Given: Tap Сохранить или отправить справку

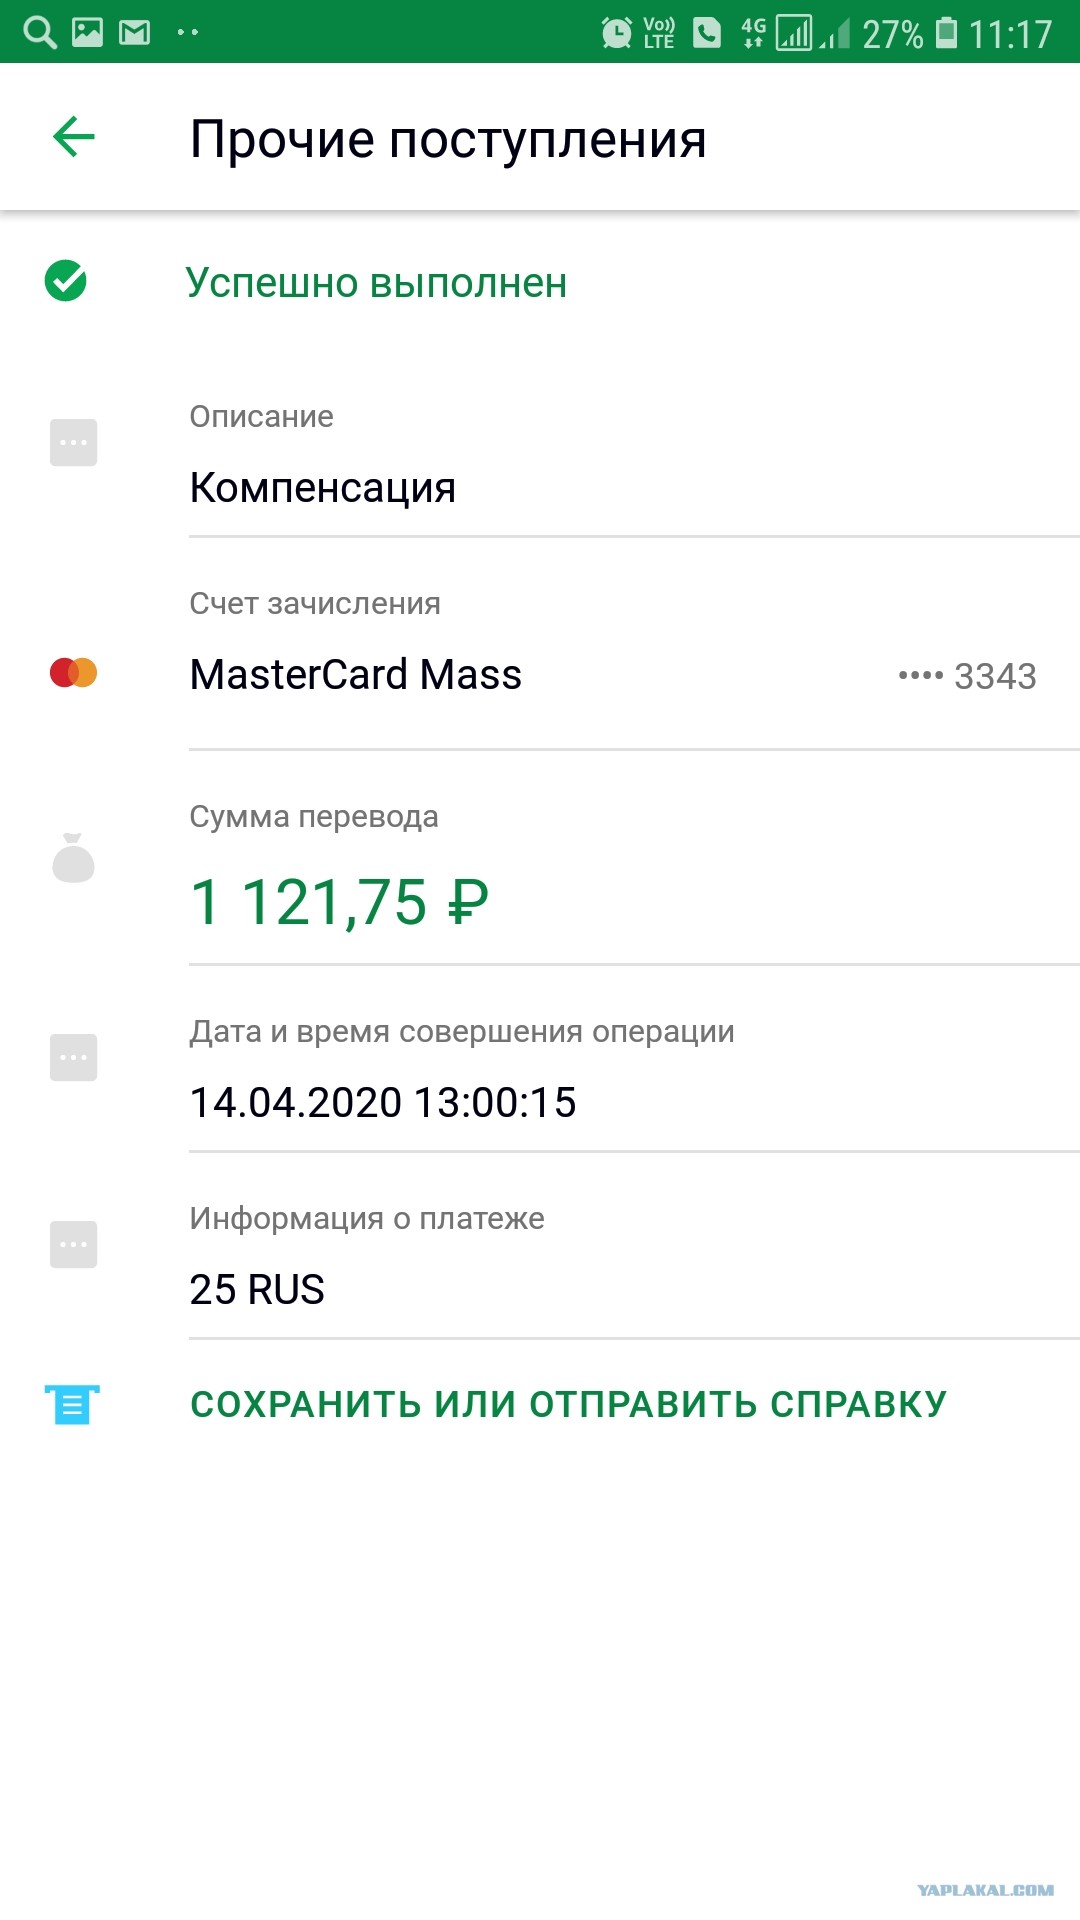Looking at the screenshot, I should [568, 1404].
